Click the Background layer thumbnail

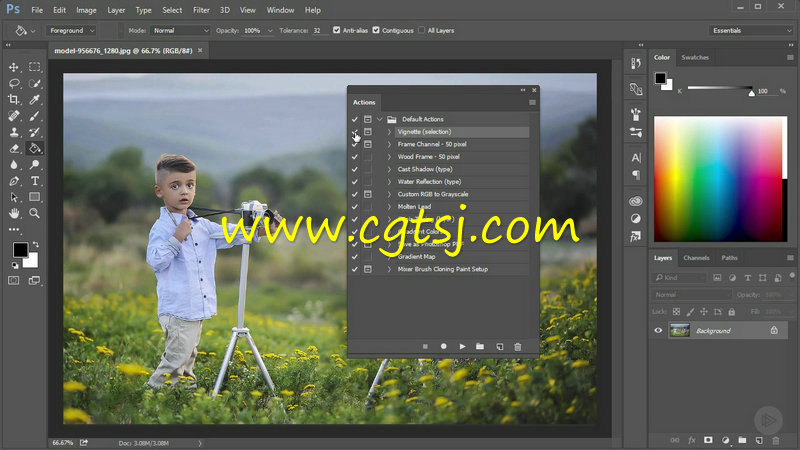click(680, 331)
